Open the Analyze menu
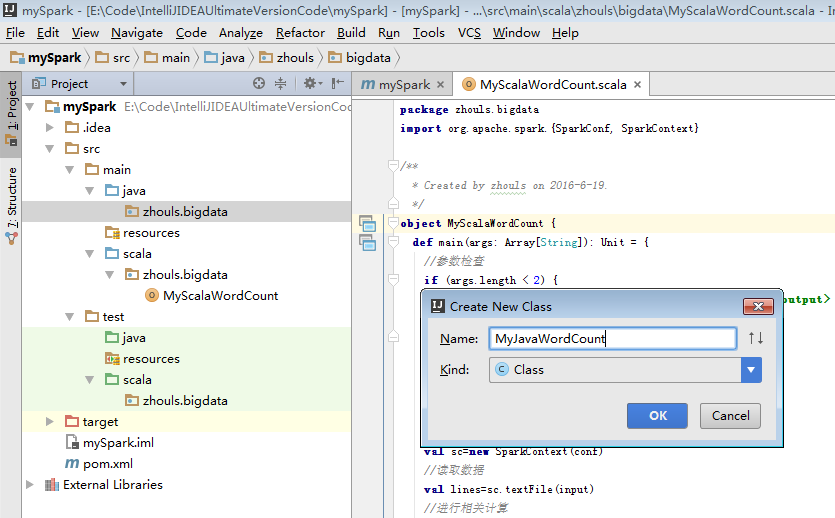835x518 pixels. [241, 33]
